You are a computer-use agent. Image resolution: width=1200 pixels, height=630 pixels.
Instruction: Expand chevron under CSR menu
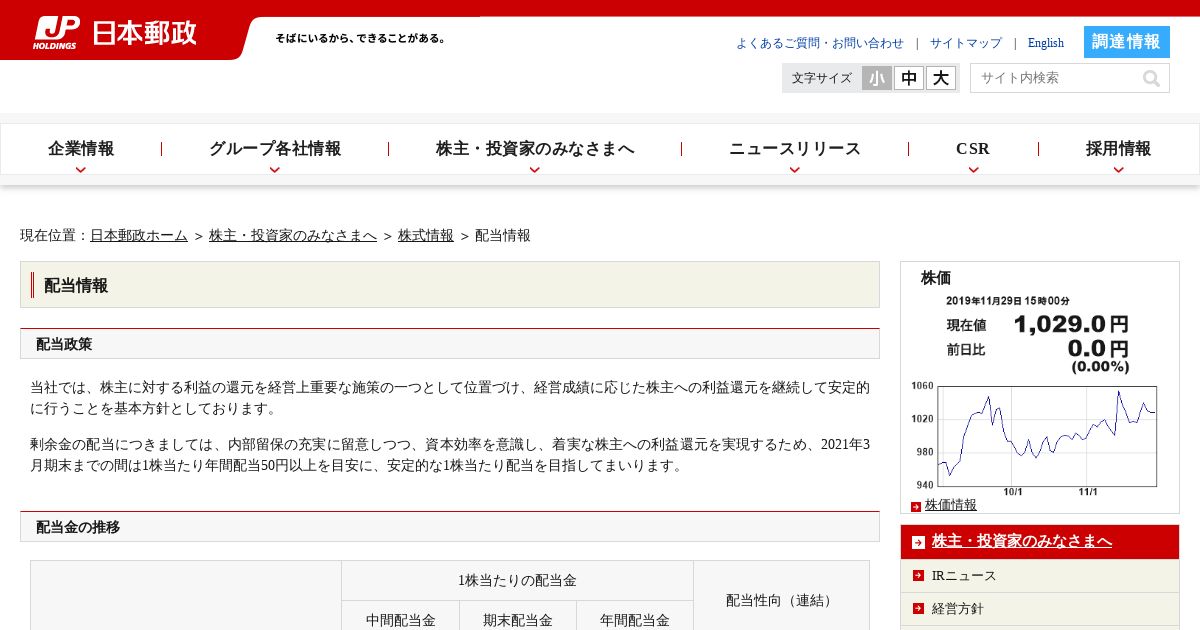point(973,169)
